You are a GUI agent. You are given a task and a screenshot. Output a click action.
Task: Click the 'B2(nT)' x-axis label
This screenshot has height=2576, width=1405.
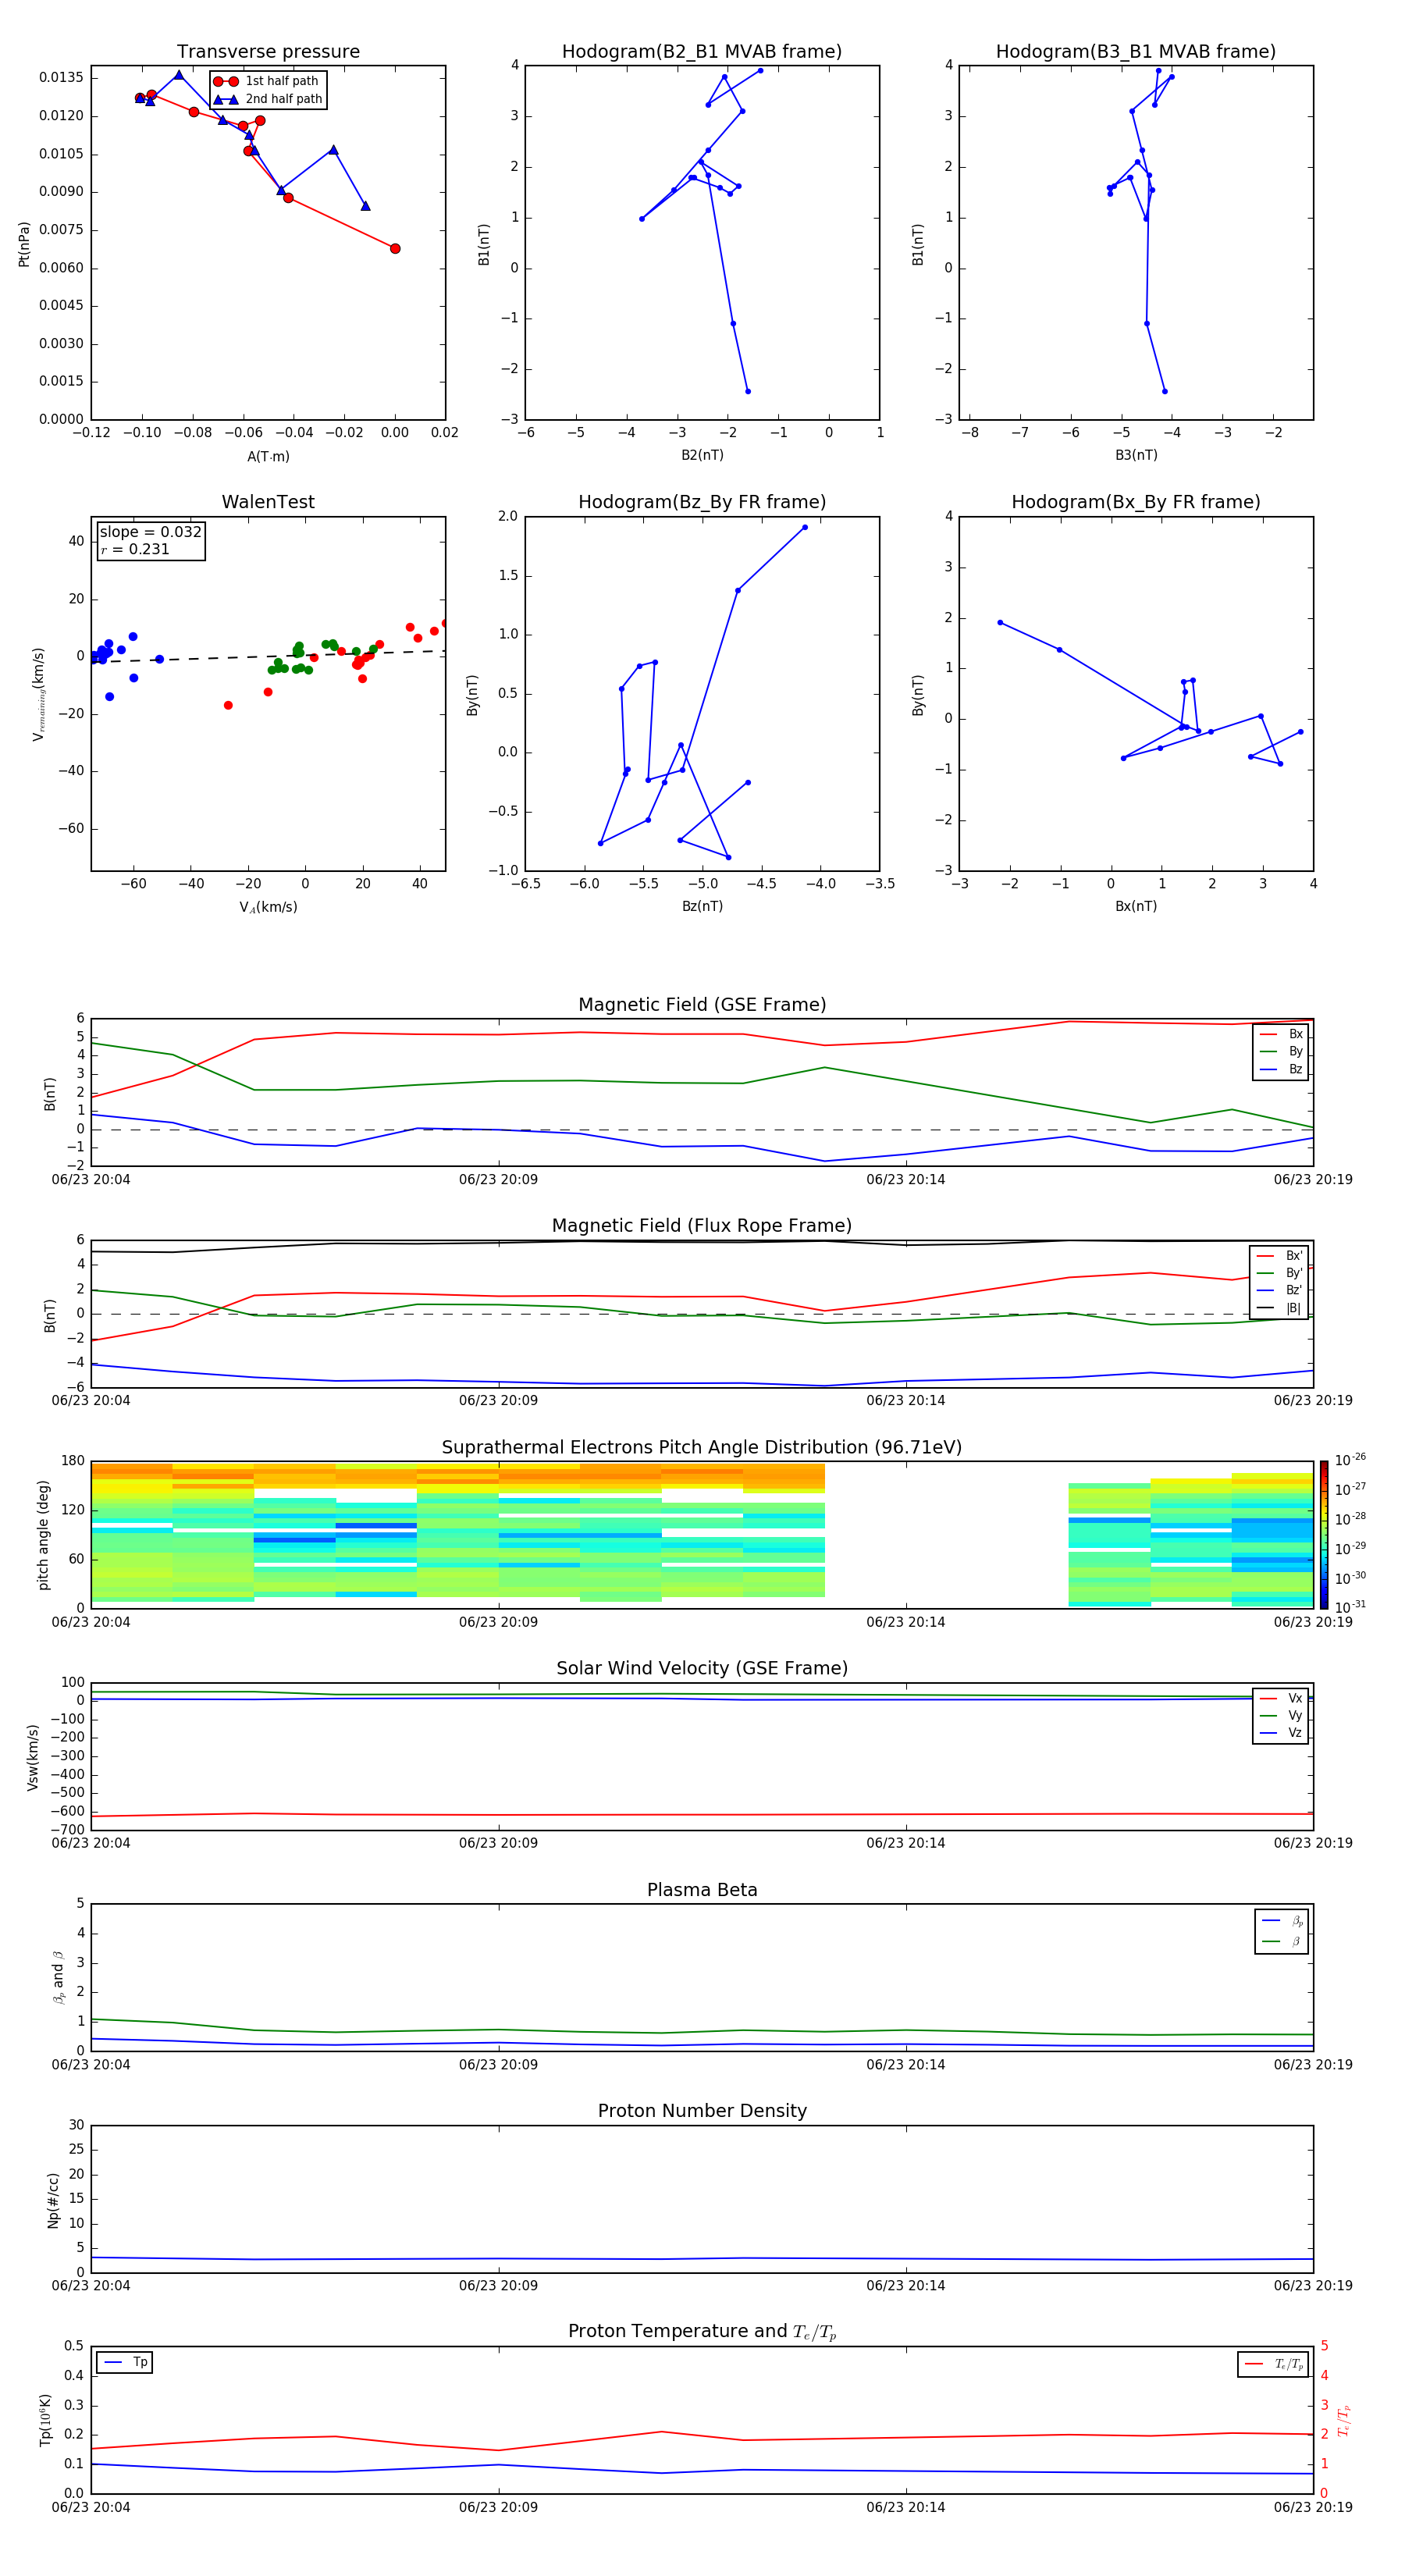(702, 455)
